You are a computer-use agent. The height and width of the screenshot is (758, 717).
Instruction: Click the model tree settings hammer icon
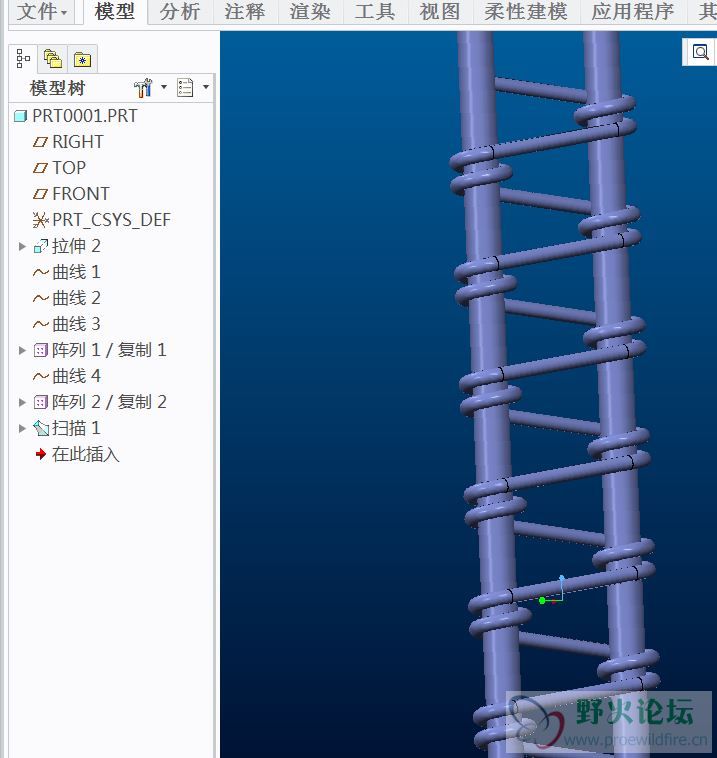pos(143,87)
